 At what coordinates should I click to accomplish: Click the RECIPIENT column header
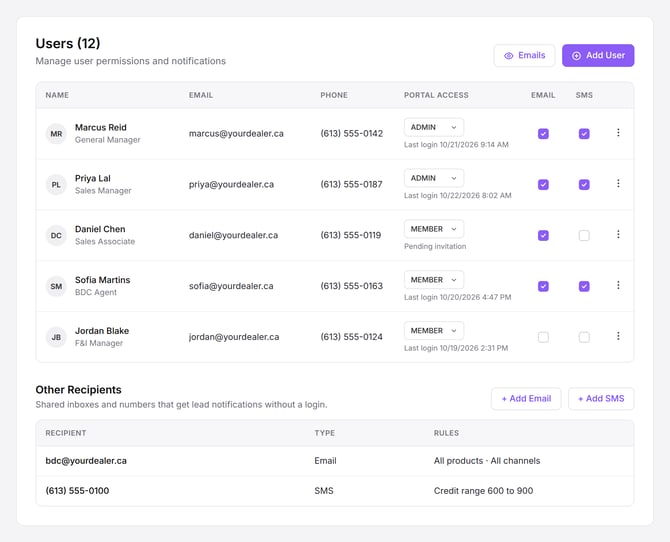point(66,433)
